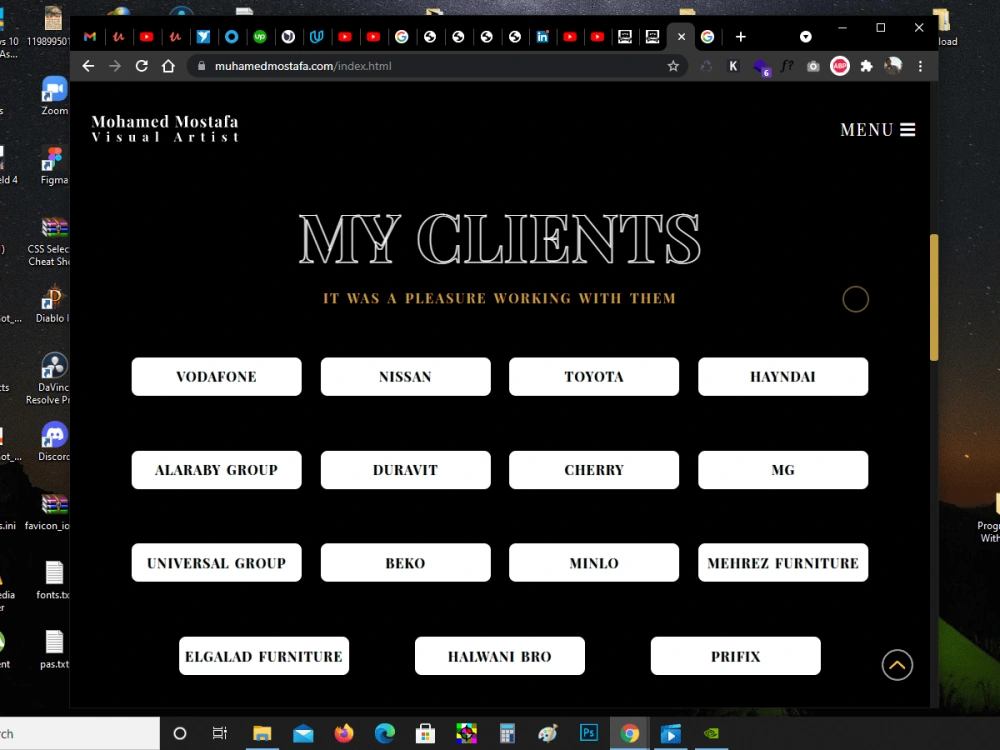Open the MENU hamburger
Screen dimensions: 1000x750
point(878,130)
